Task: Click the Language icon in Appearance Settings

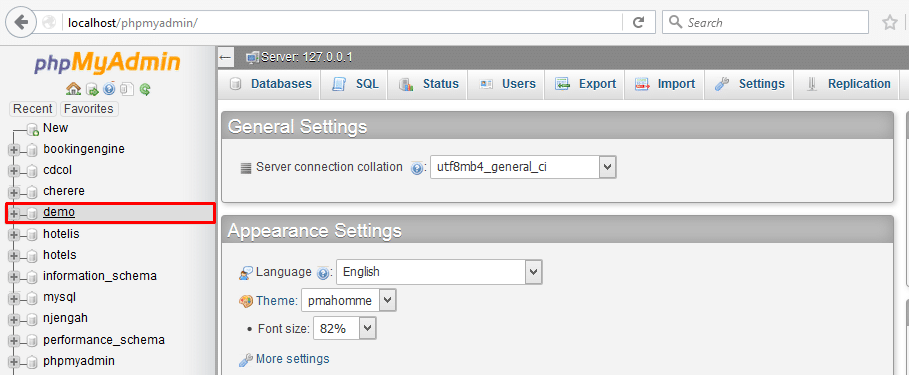Action: click(x=246, y=272)
